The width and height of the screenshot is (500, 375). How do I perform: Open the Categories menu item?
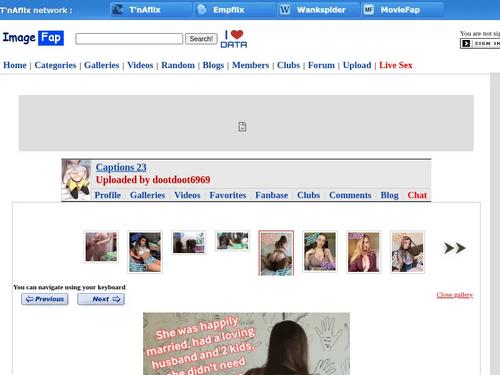(55, 65)
